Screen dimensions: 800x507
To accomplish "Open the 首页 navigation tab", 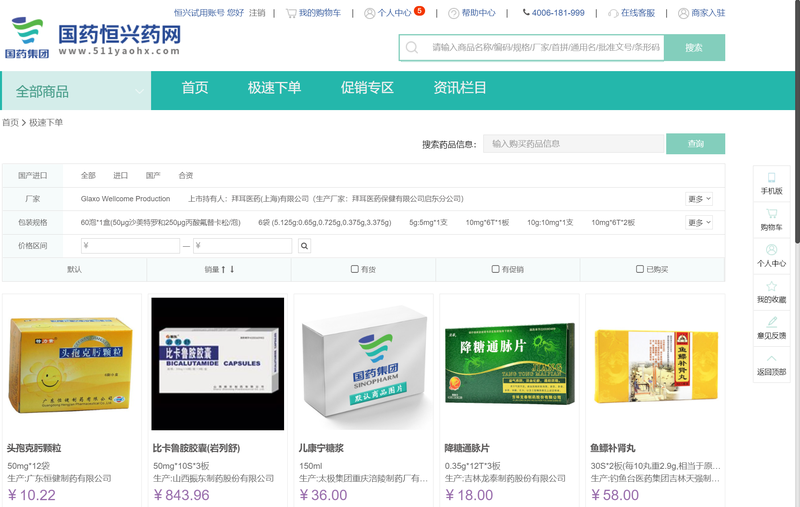I will (x=195, y=88).
